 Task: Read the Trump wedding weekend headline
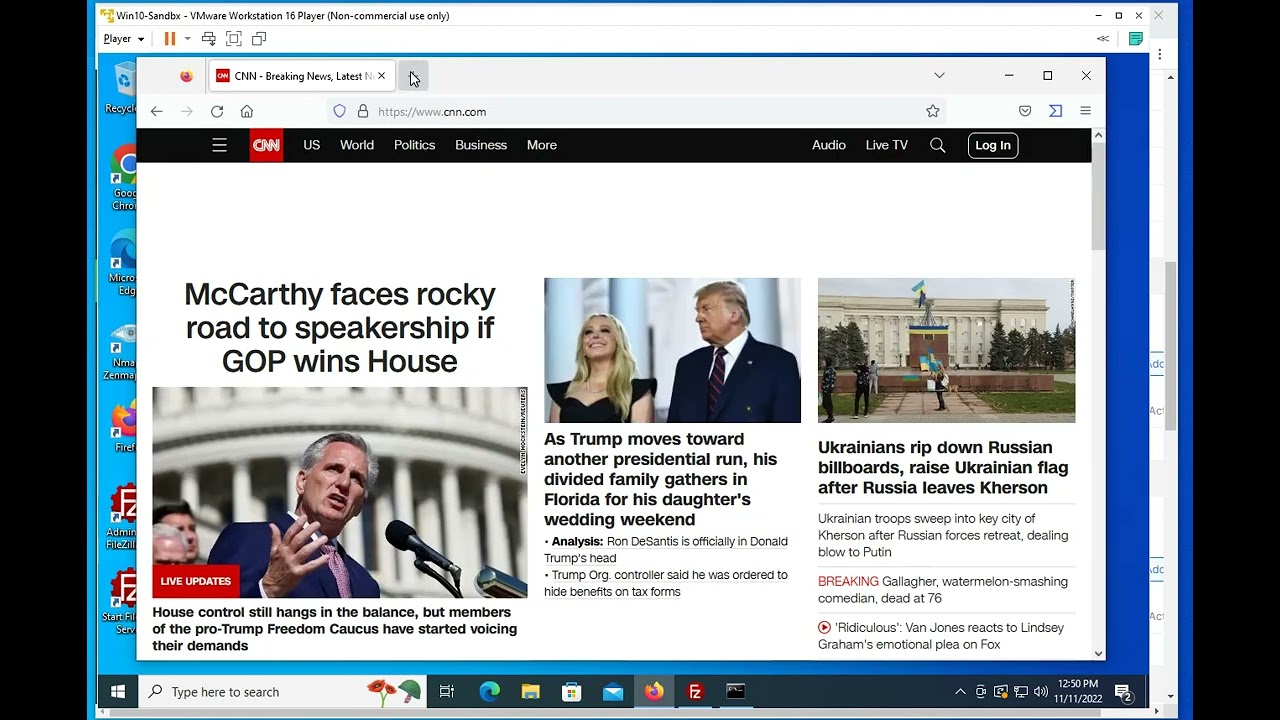click(x=661, y=479)
